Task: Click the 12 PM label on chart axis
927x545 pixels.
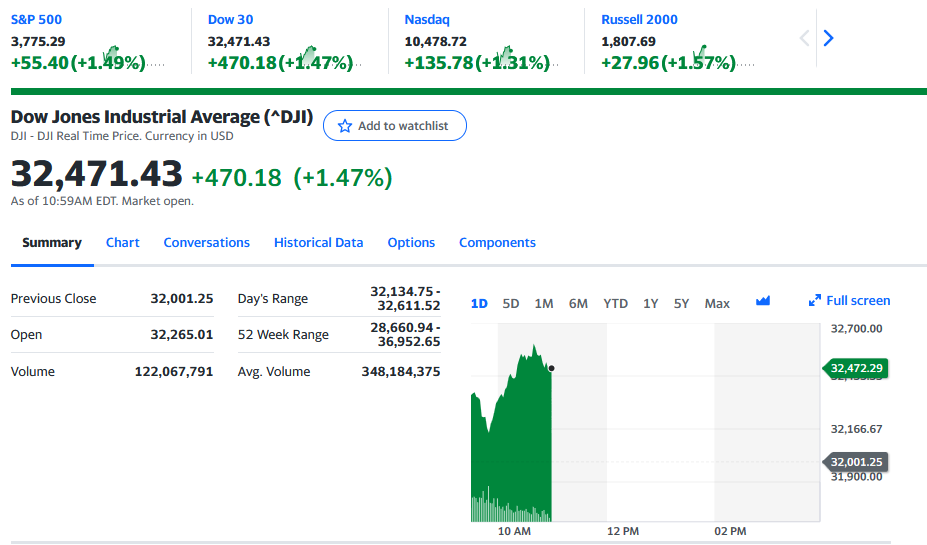Action: (x=623, y=531)
